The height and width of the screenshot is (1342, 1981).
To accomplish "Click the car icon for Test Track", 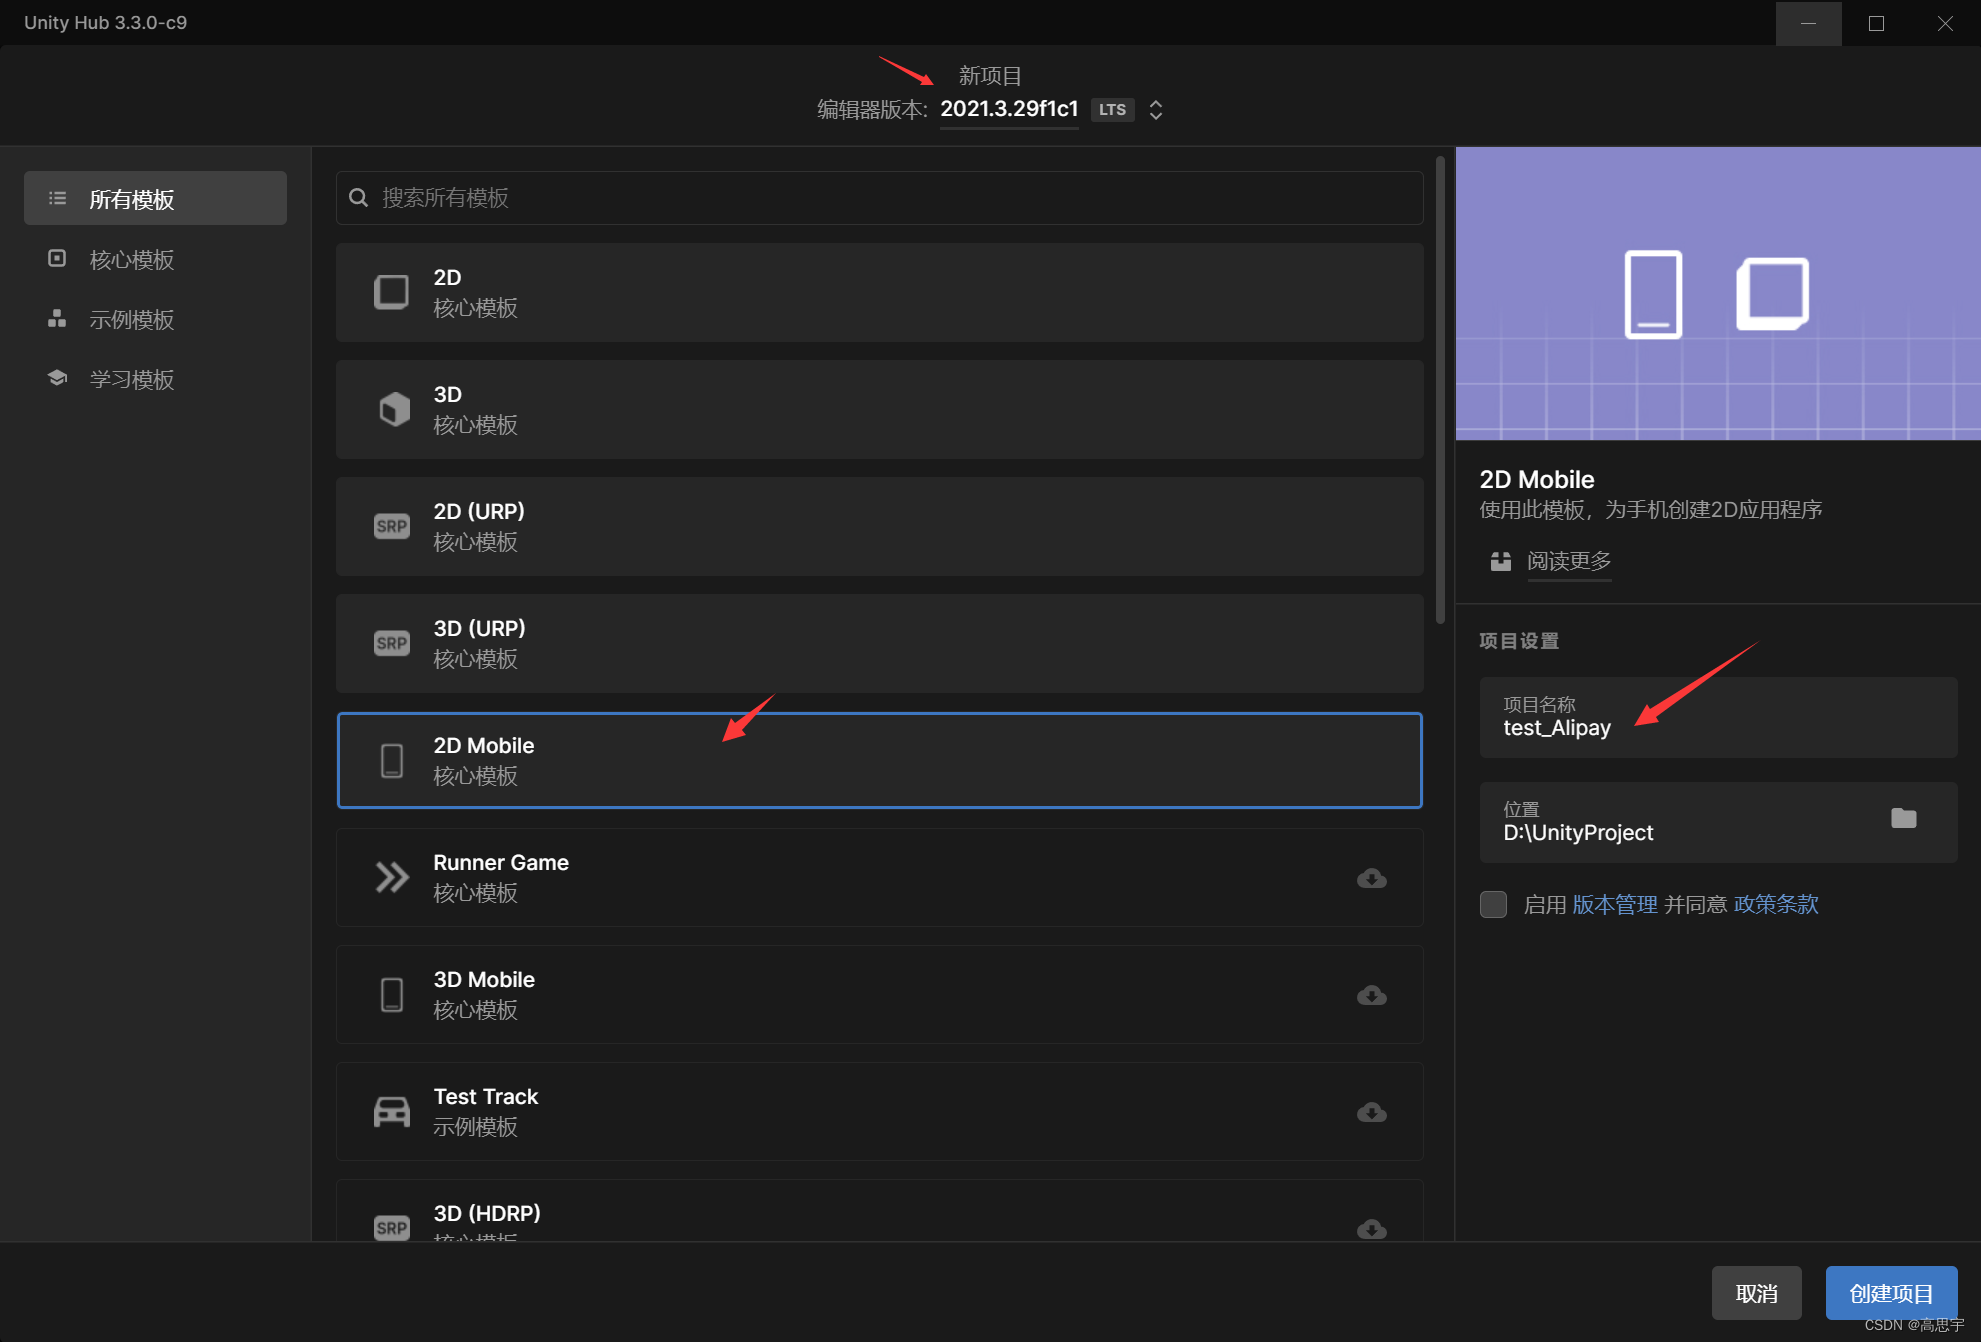I will [391, 1111].
